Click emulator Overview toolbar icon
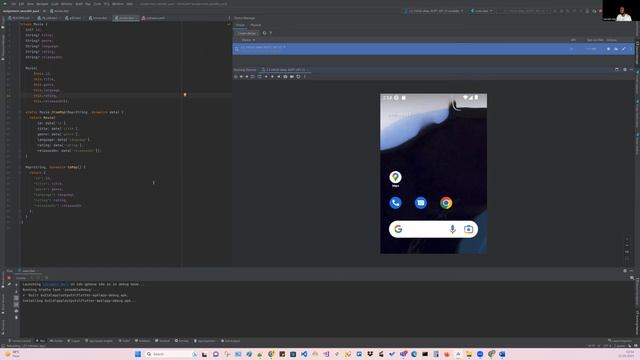This screenshot has width=640, height=360. tap(279, 76)
